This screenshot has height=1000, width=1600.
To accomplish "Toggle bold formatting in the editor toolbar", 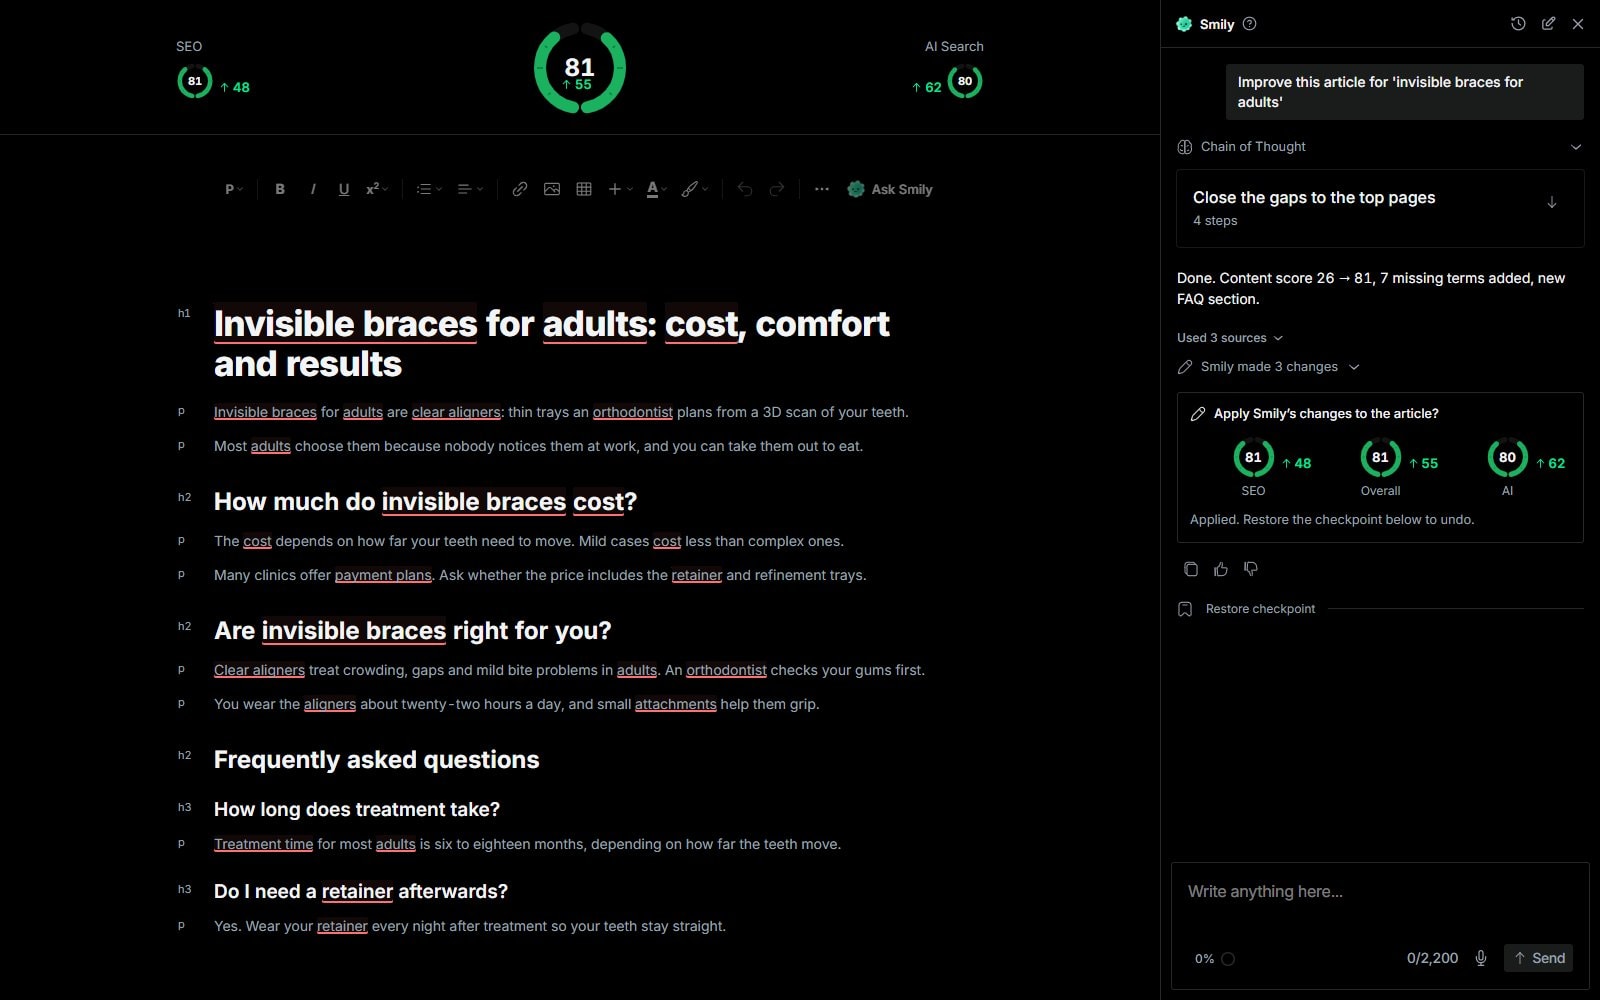I will point(280,189).
